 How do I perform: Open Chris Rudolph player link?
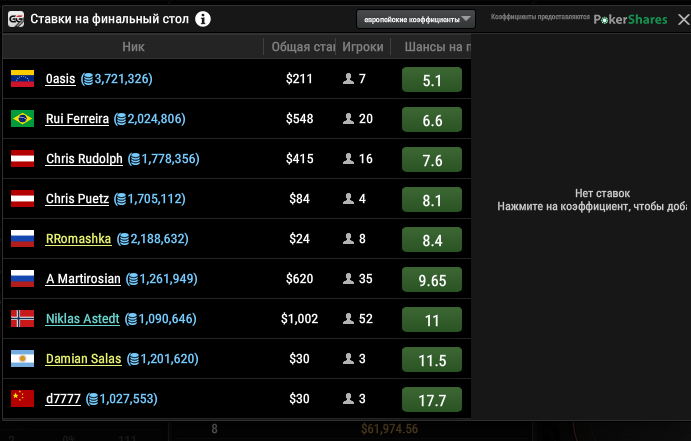pyautogui.click(x=84, y=159)
